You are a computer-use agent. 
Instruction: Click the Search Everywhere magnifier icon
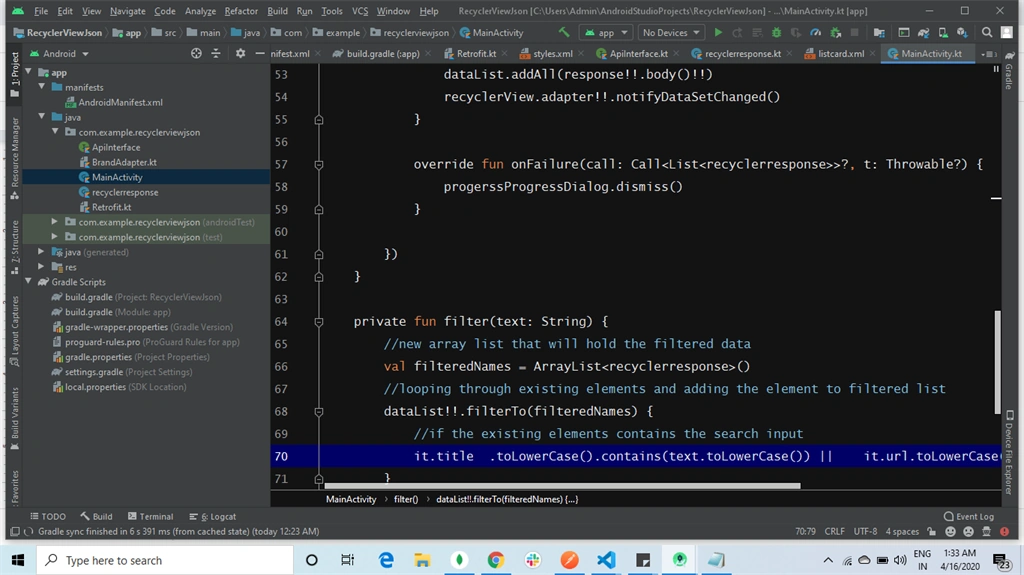click(x=987, y=32)
